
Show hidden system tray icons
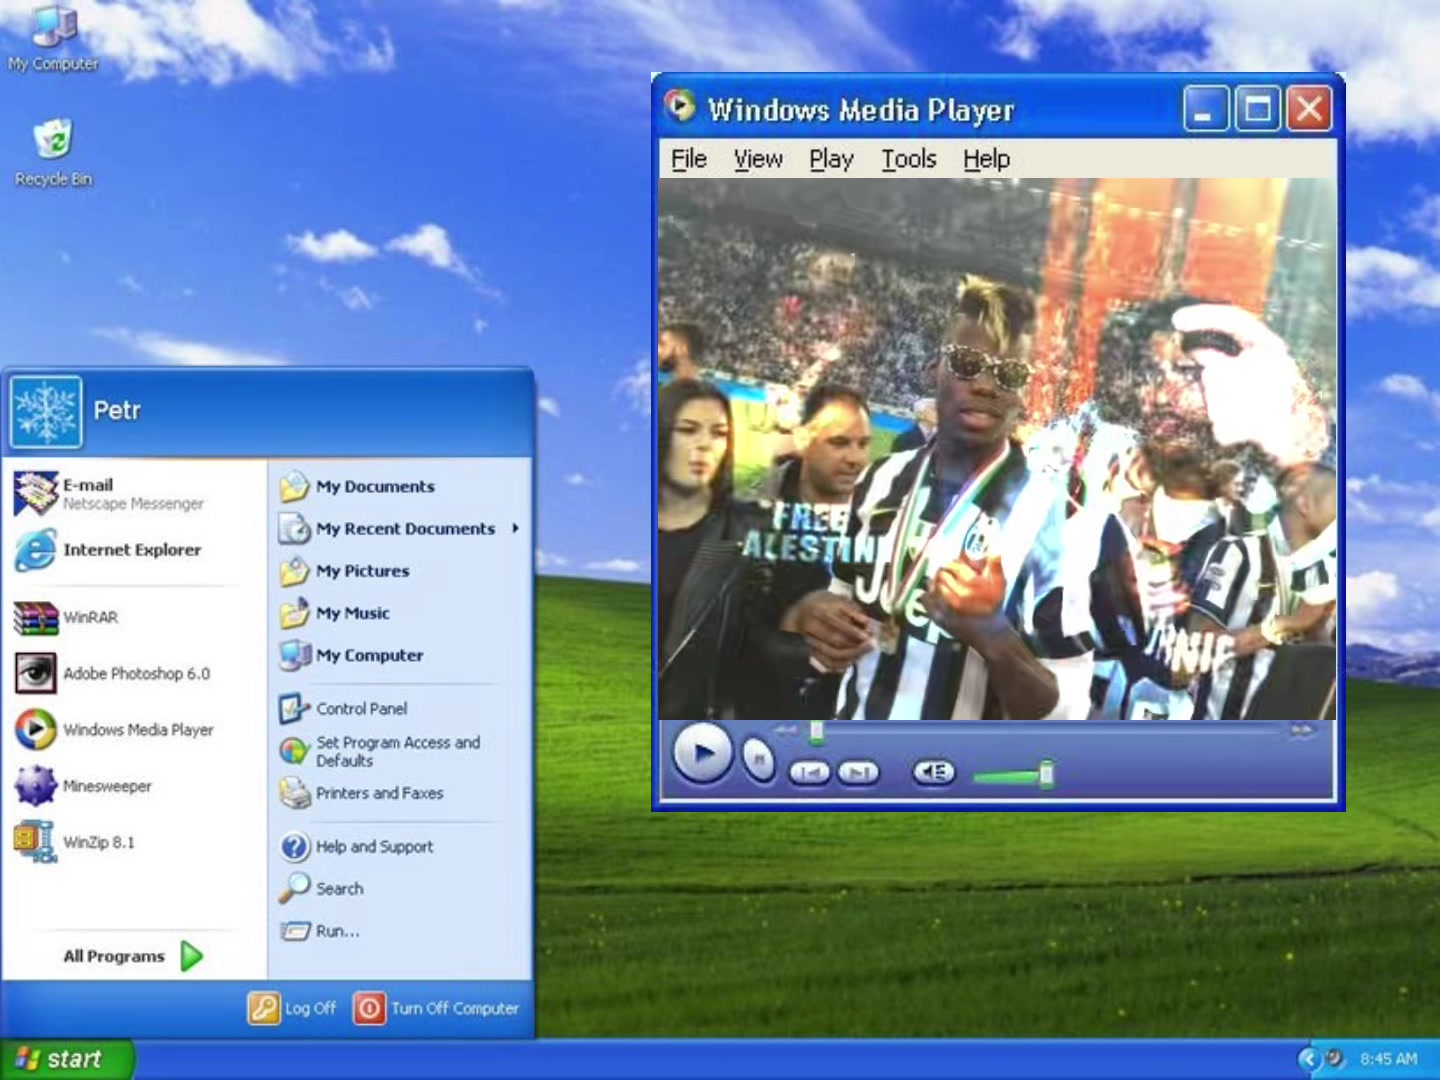pyautogui.click(x=1309, y=1058)
